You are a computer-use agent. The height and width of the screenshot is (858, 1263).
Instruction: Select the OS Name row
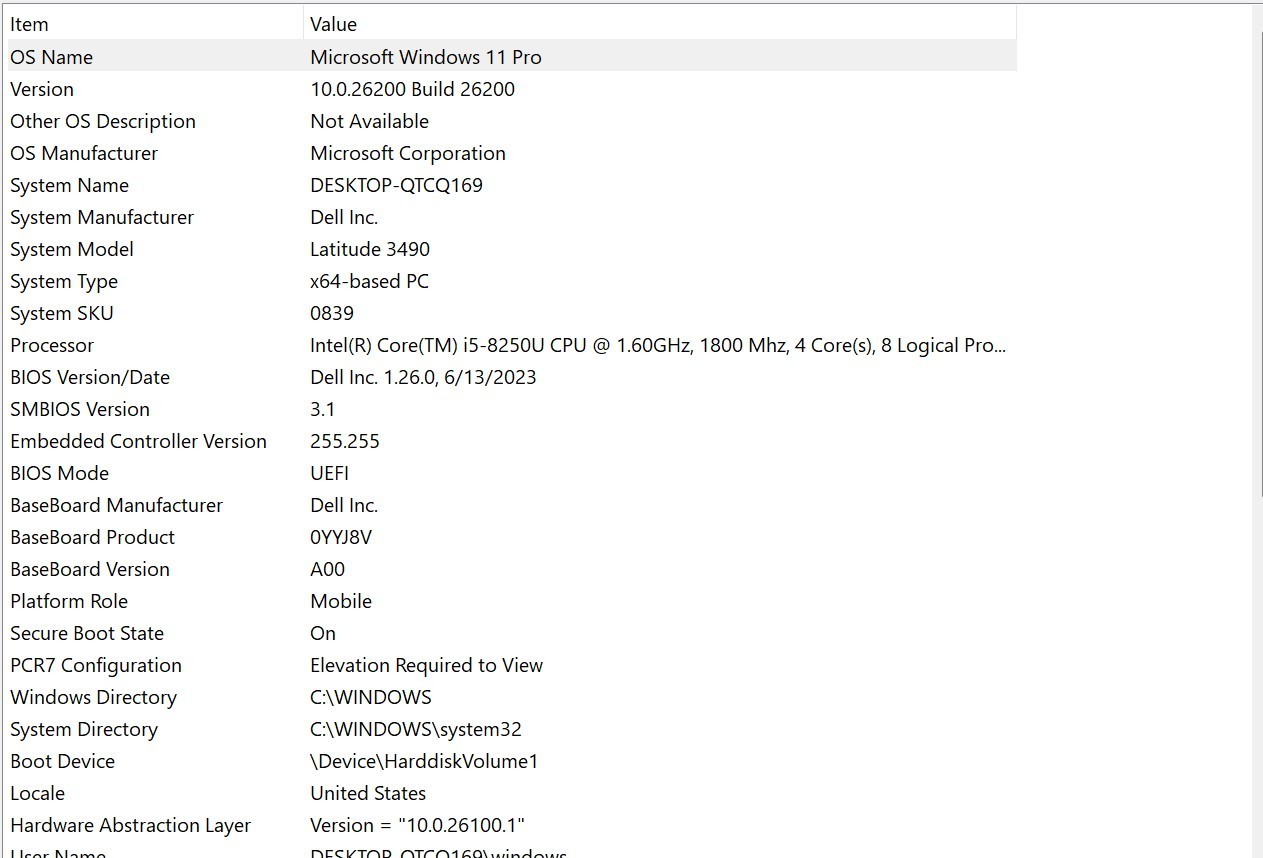click(511, 57)
